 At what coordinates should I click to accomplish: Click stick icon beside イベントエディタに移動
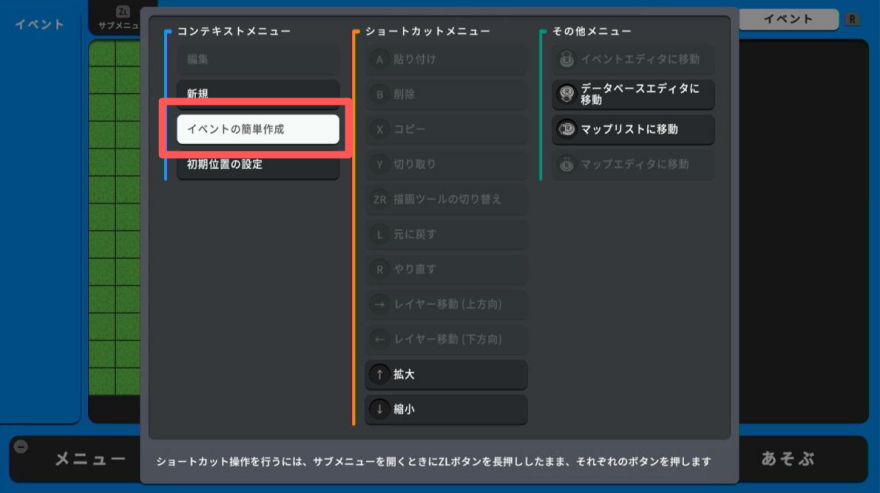[566, 59]
